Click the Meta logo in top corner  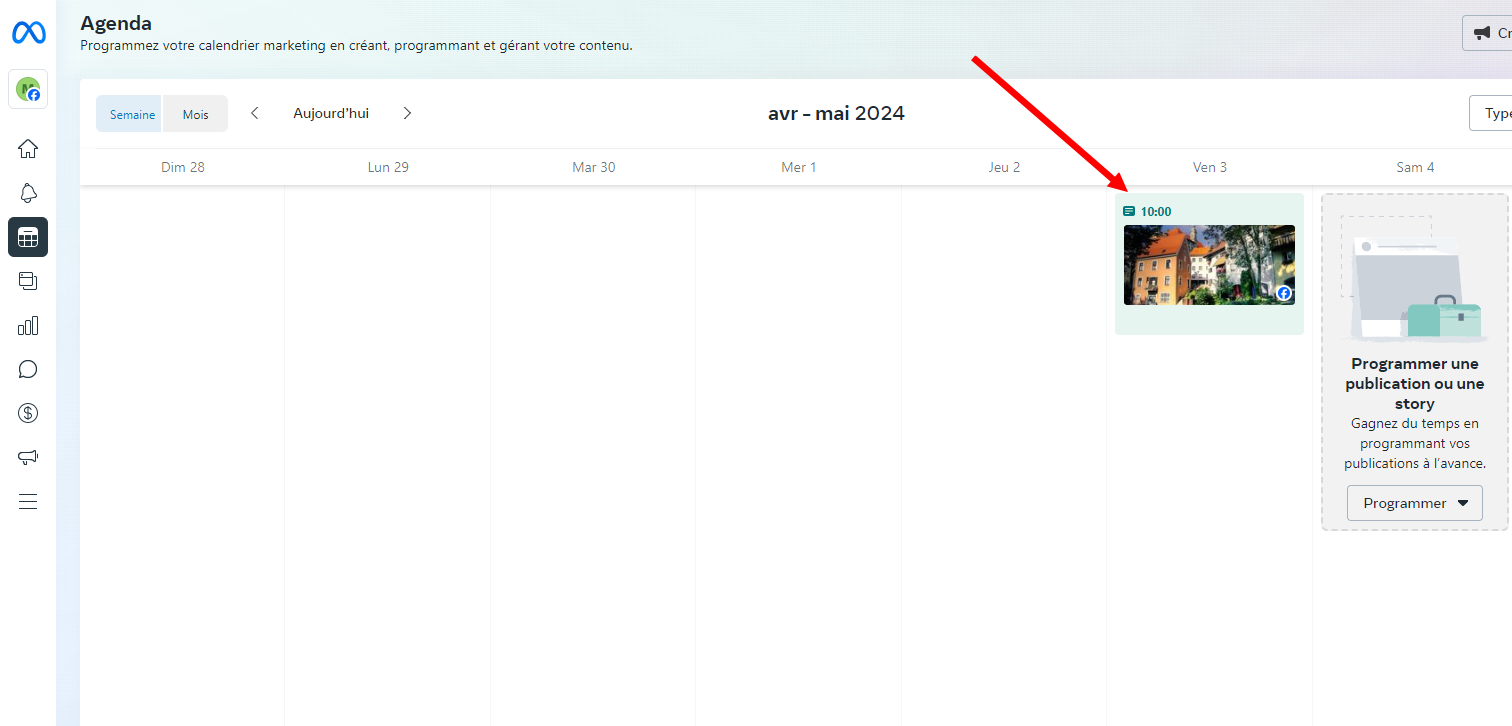(x=27, y=32)
